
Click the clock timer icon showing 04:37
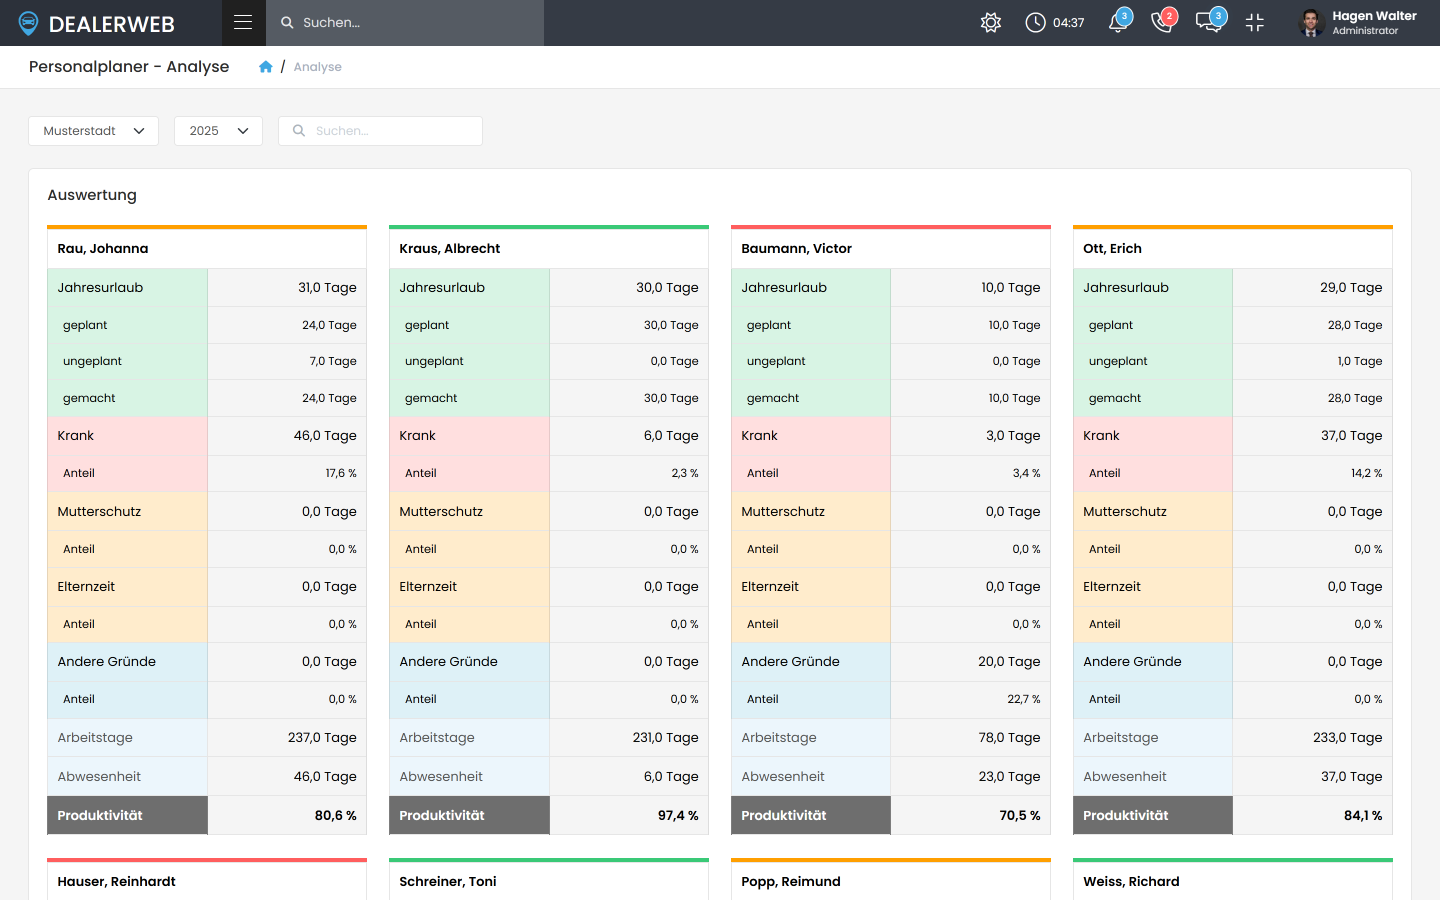pos(1036,22)
